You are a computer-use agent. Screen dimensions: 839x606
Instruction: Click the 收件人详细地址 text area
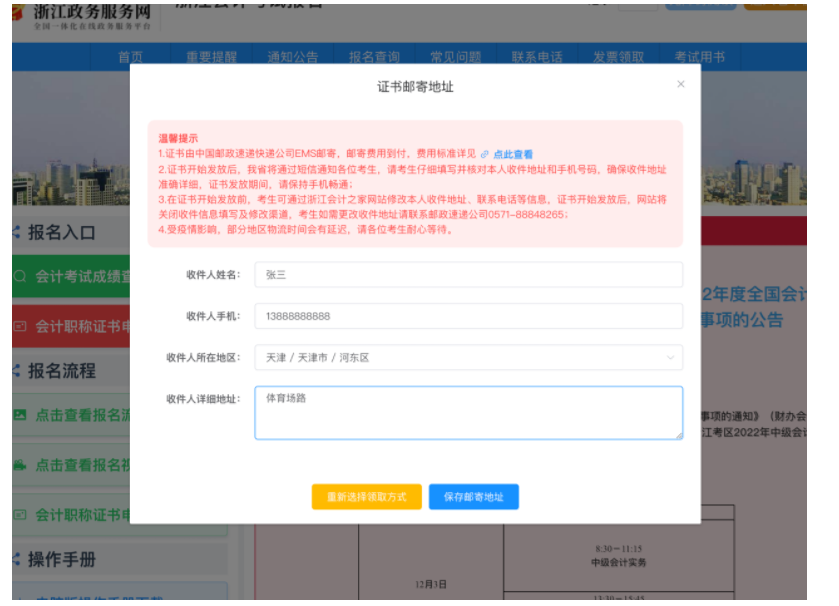(468, 412)
